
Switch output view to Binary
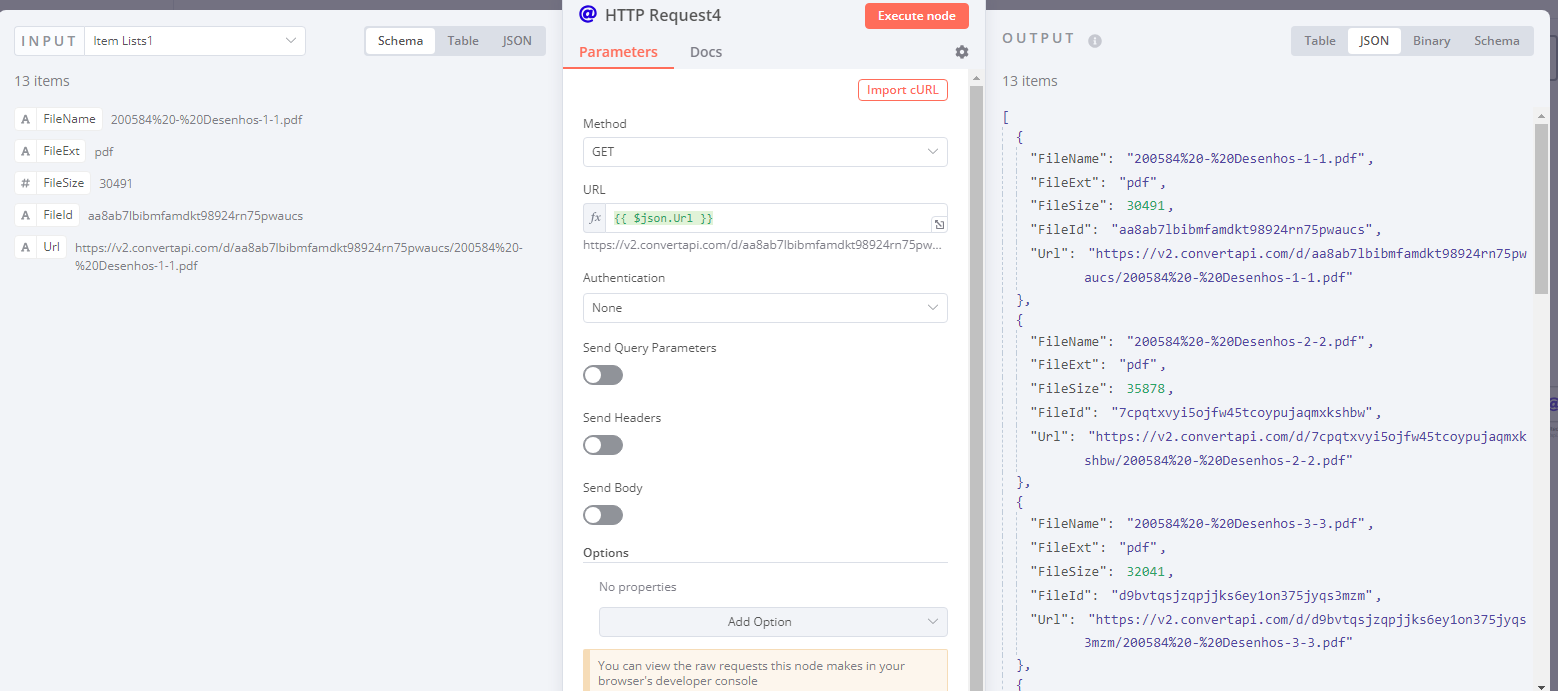[1431, 41]
